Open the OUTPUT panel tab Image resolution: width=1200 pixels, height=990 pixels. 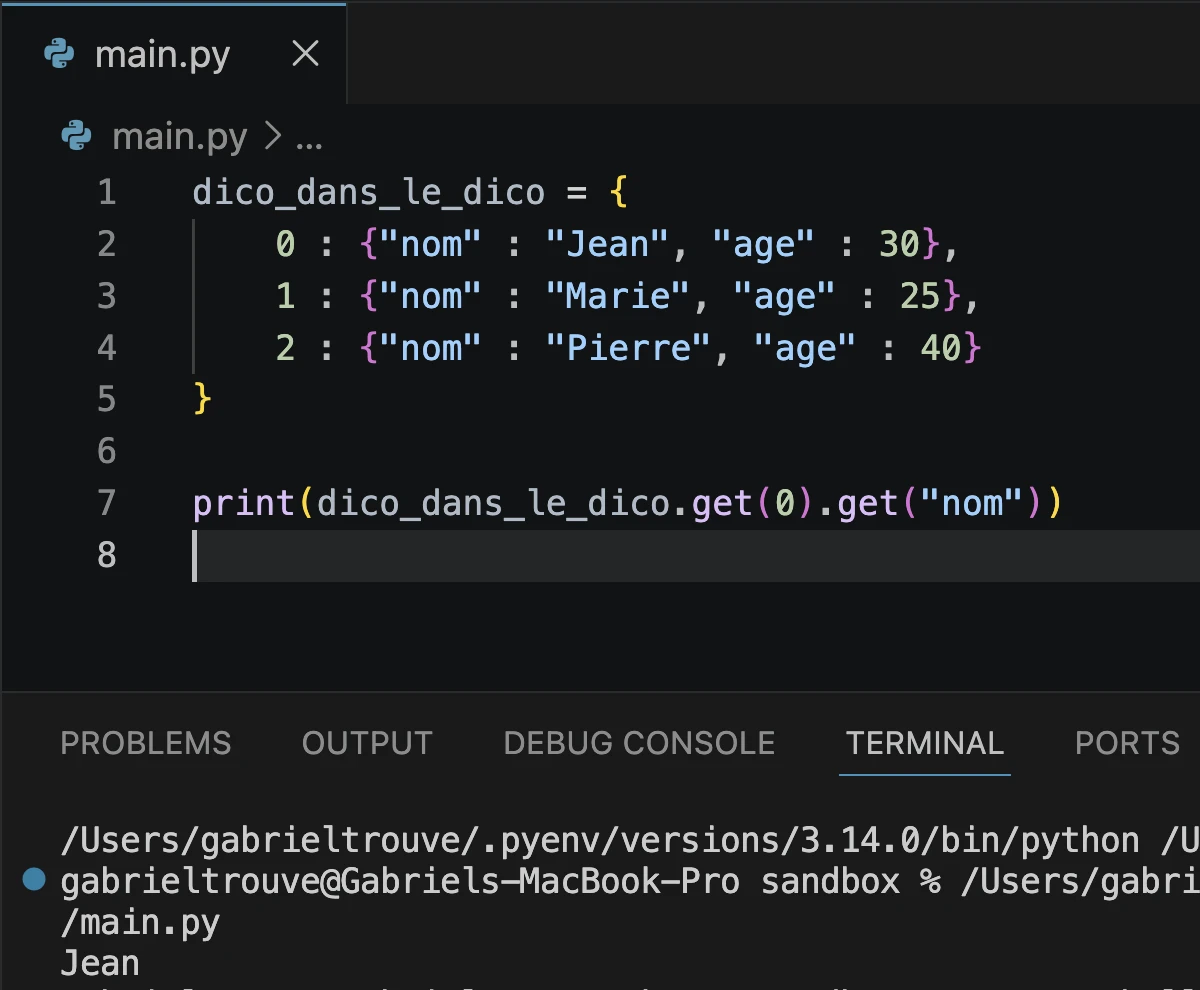367,743
